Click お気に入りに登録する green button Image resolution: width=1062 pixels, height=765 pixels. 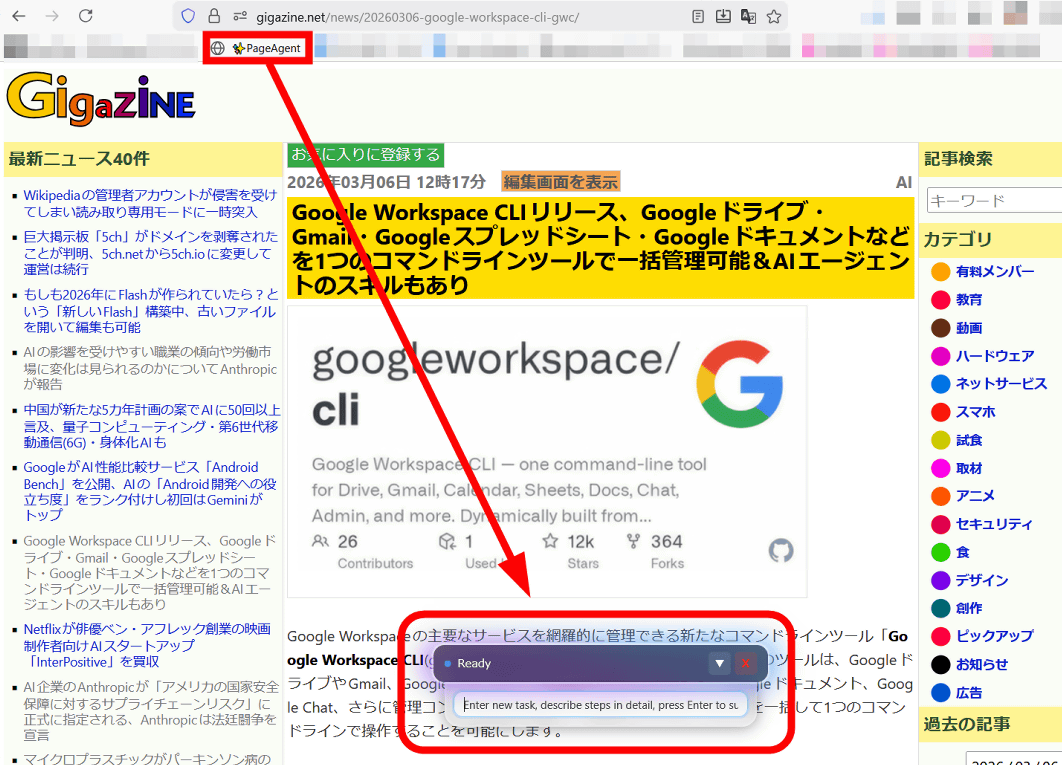365,154
